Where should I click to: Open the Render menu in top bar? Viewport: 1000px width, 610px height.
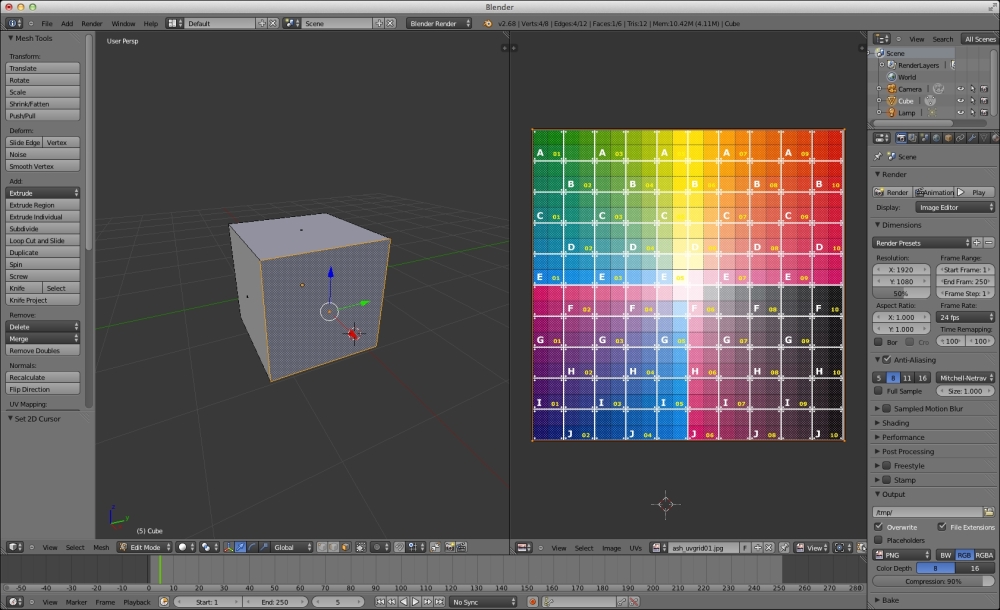coord(92,24)
